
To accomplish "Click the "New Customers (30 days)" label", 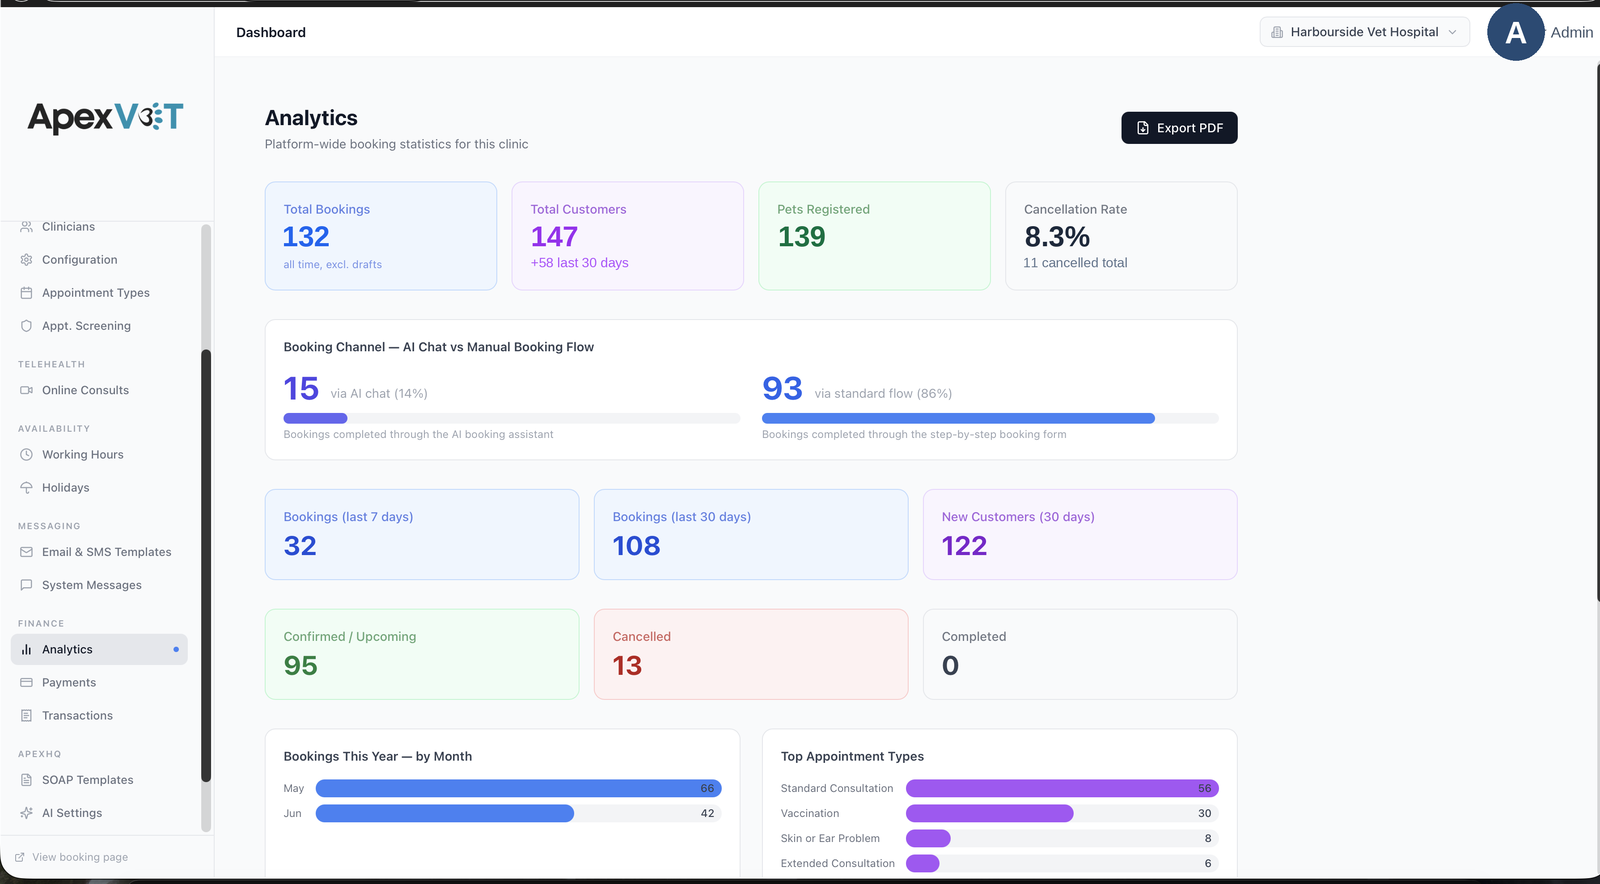I will (1018, 517).
